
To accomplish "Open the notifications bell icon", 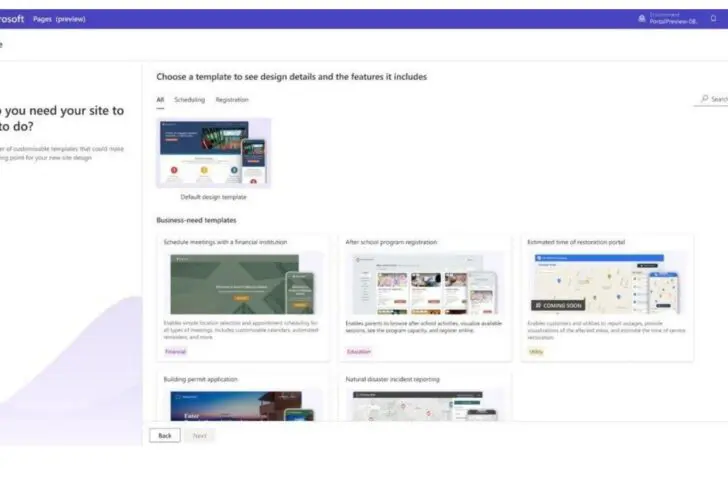I will 714,19.
